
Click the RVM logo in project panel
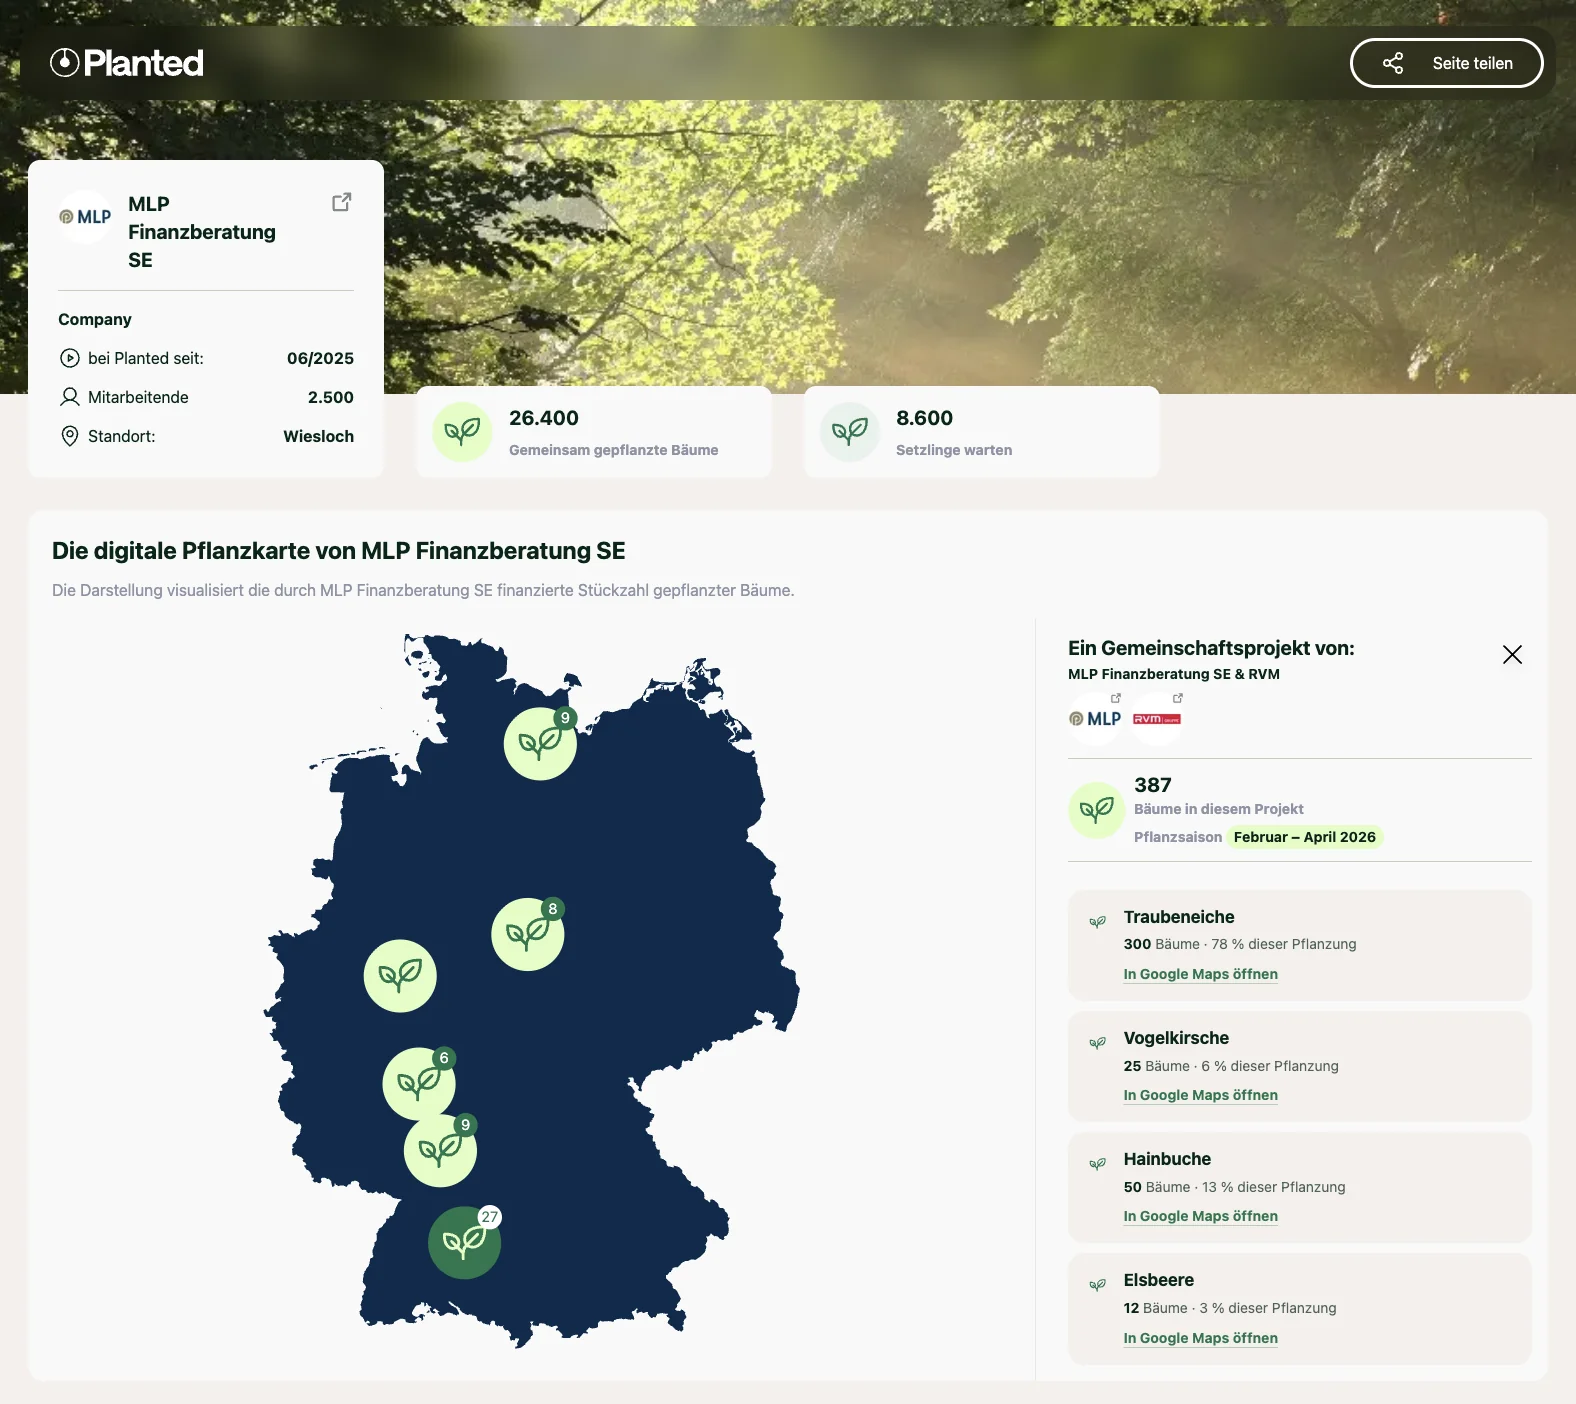click(1157, 719)
